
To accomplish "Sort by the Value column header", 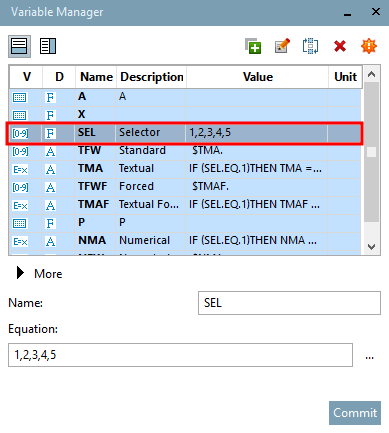I will (x=258, y=77).
